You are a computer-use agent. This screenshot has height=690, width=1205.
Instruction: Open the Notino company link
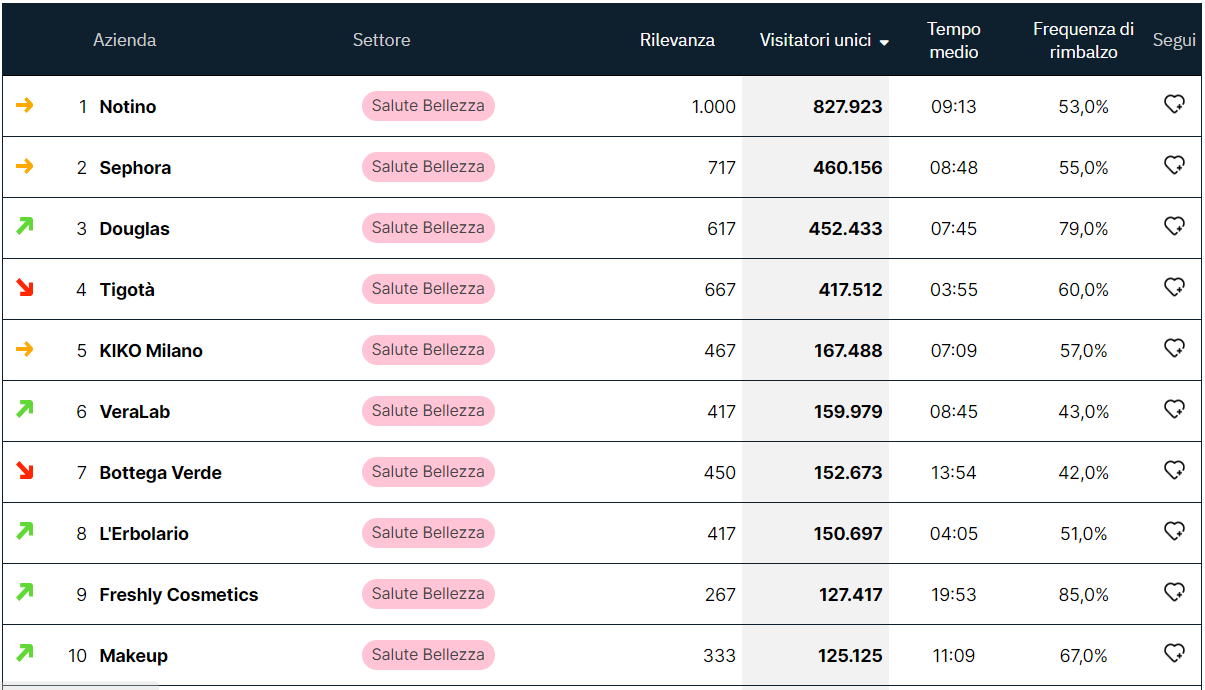128,107
